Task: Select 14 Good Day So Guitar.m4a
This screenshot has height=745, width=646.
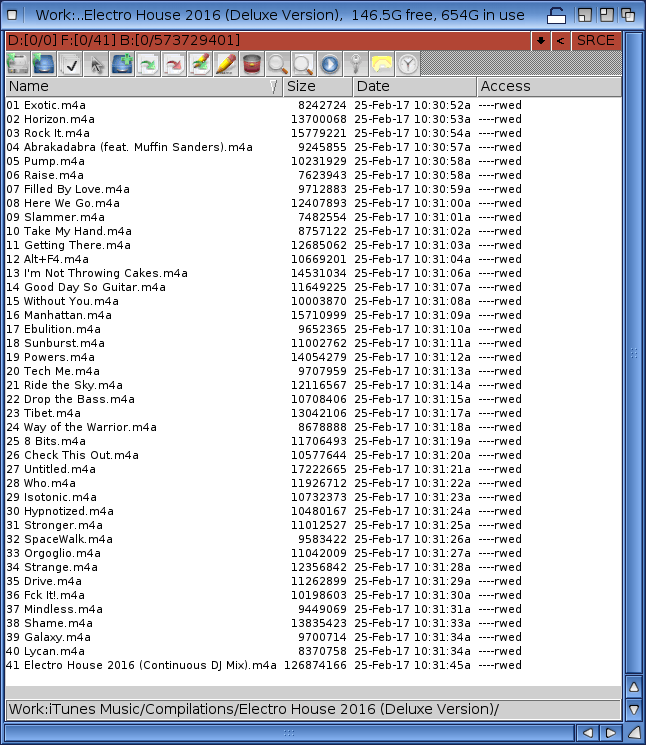Action: pos(86,287)
